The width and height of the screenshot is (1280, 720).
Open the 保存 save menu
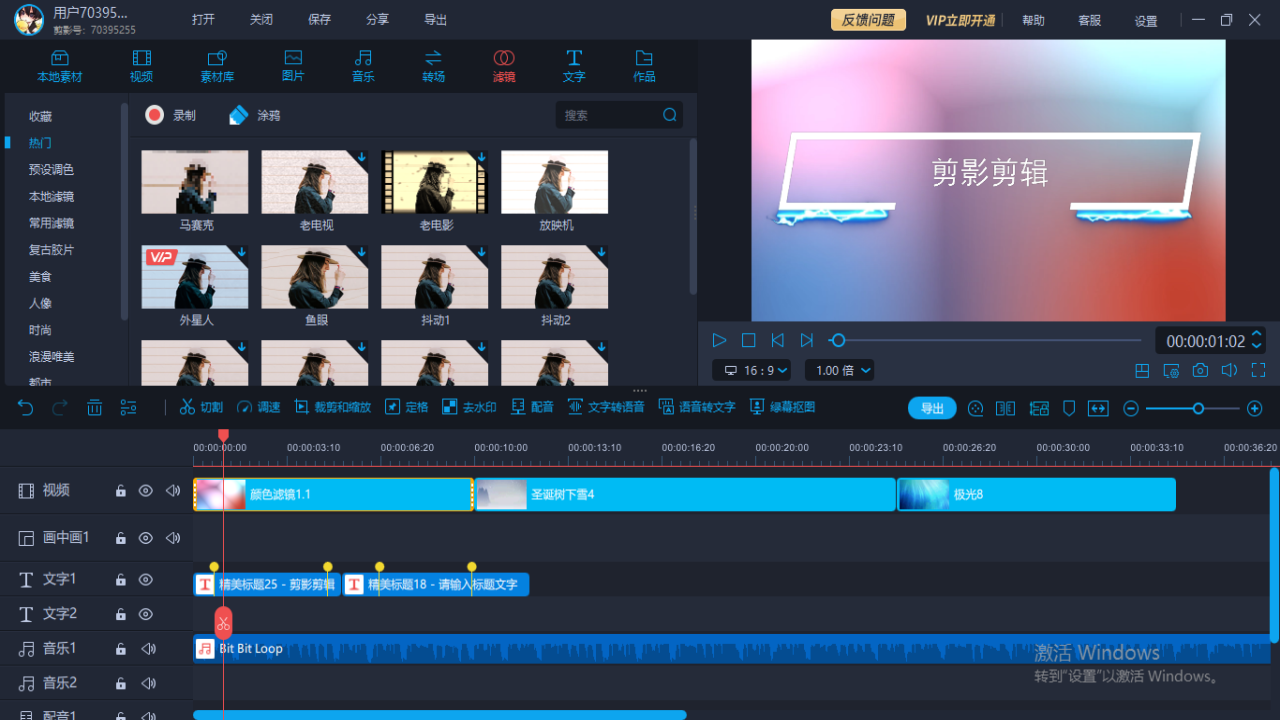(x=319, y=18)
